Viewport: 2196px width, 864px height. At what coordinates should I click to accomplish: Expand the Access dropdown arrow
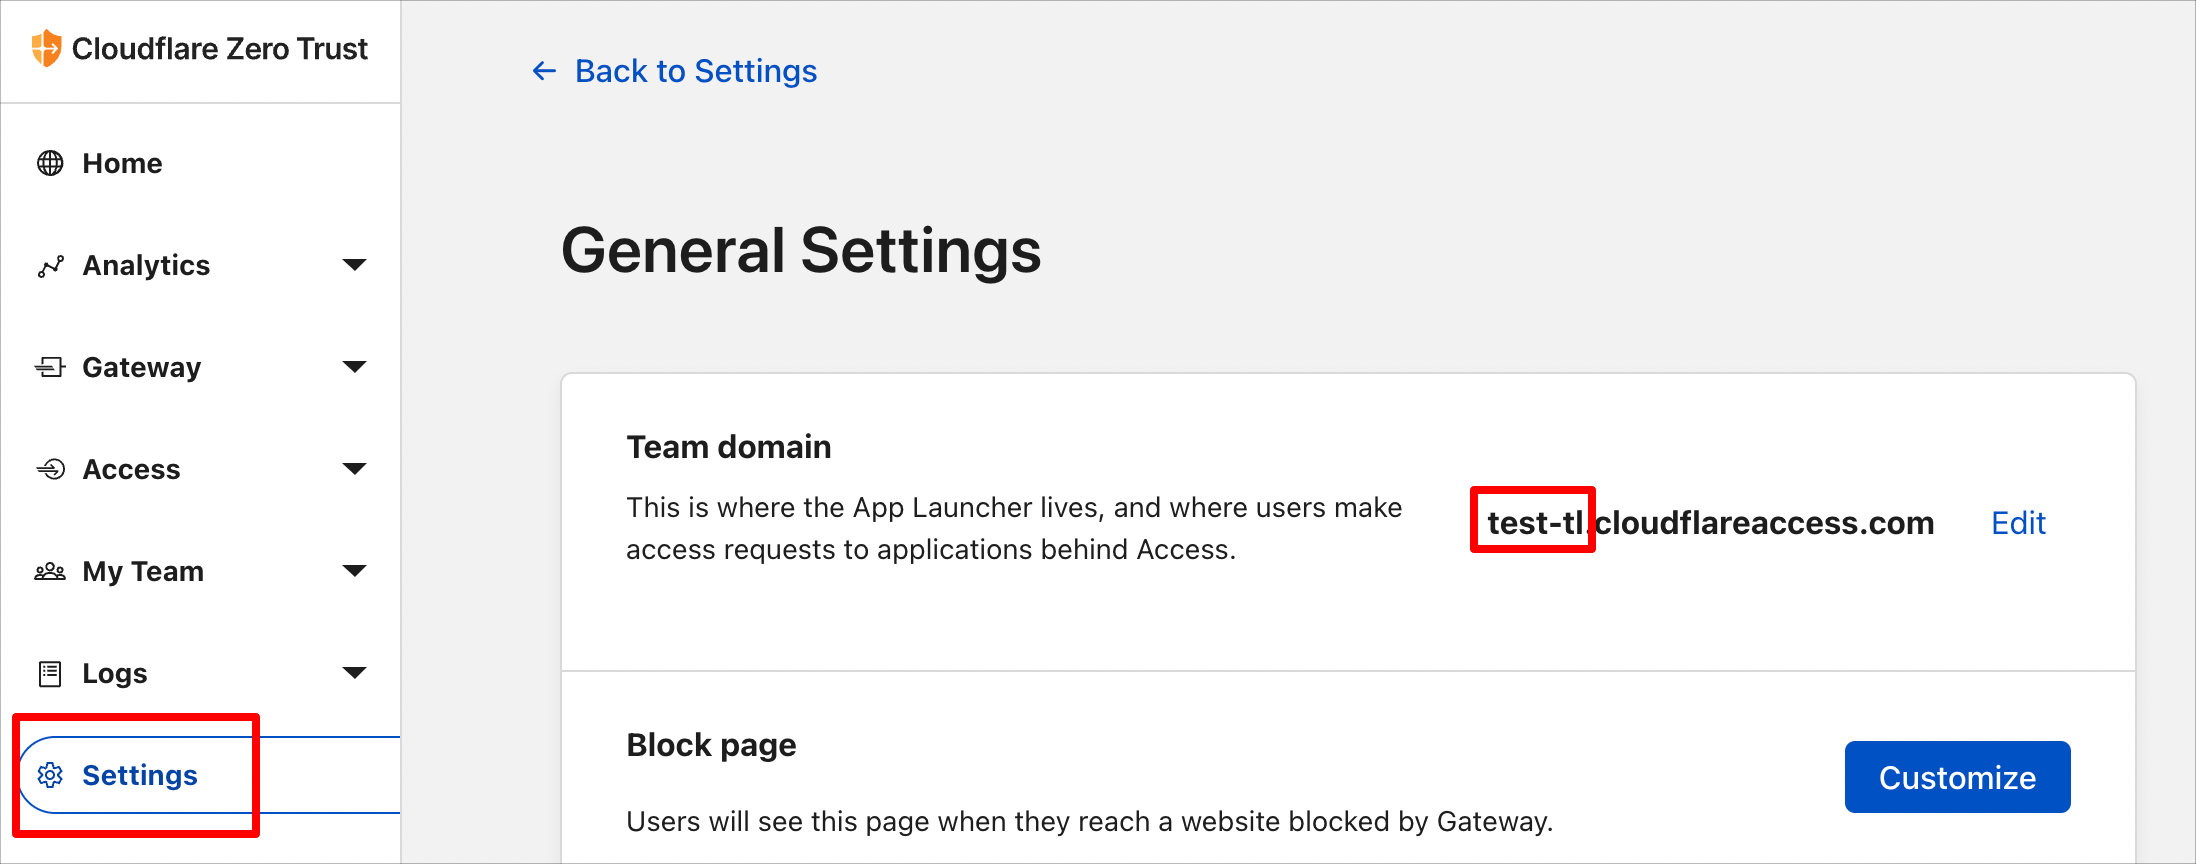[x=354, y=469]
